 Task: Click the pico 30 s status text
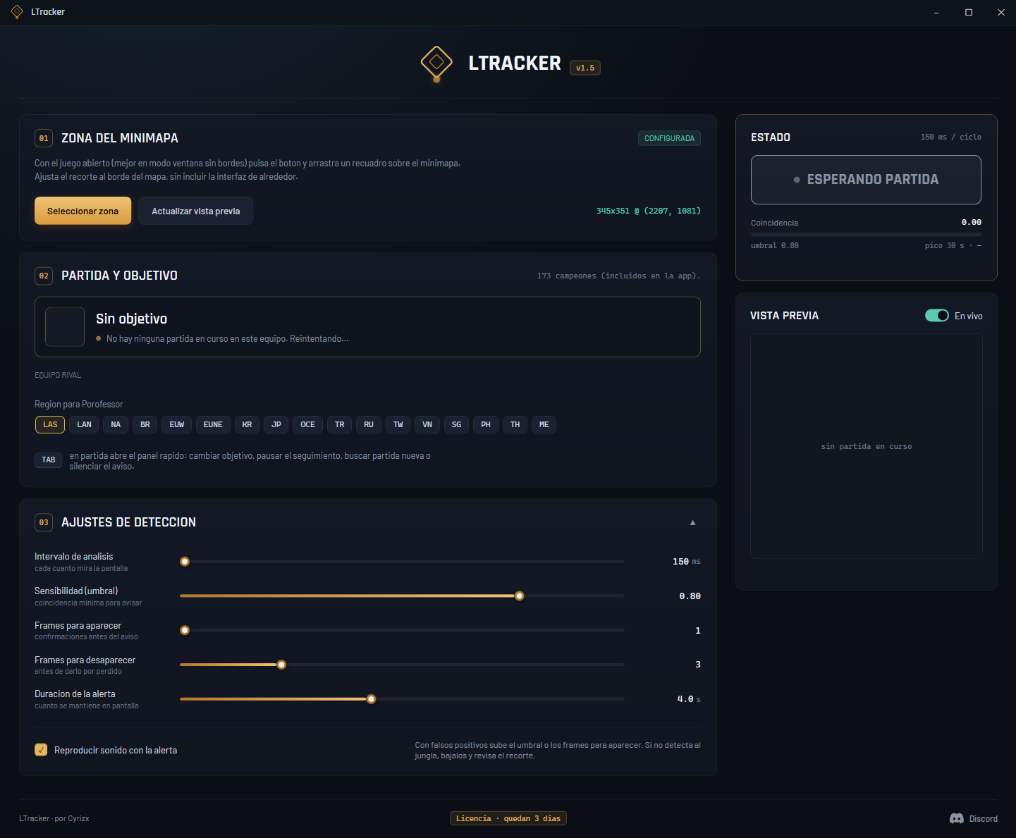click(x=952, y=246)
